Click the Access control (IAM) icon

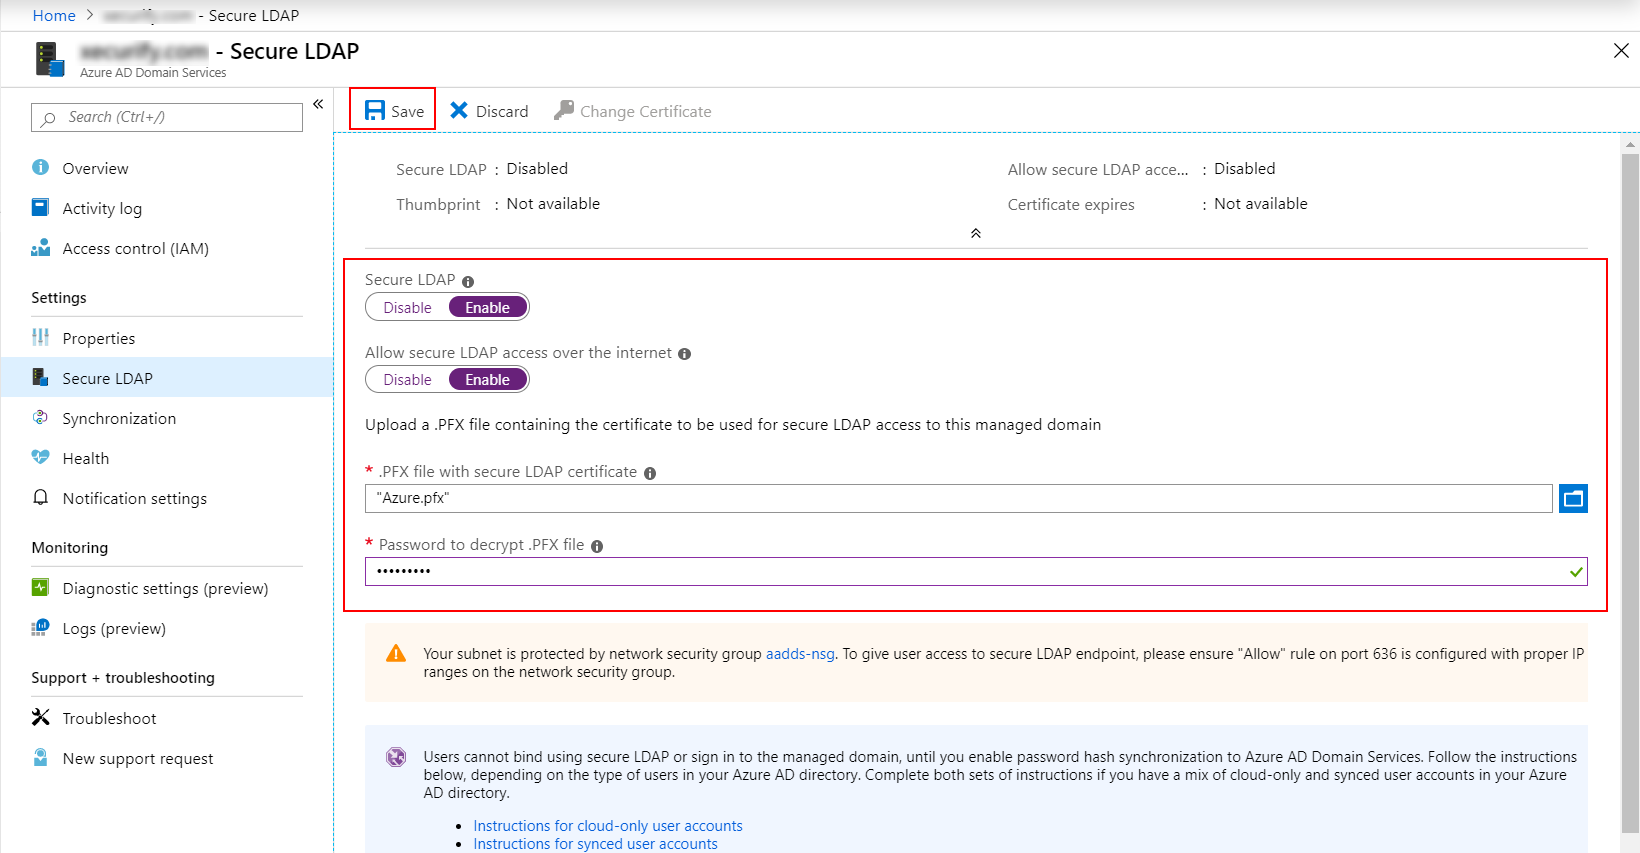pyautogui.click(x=40, y=247)
